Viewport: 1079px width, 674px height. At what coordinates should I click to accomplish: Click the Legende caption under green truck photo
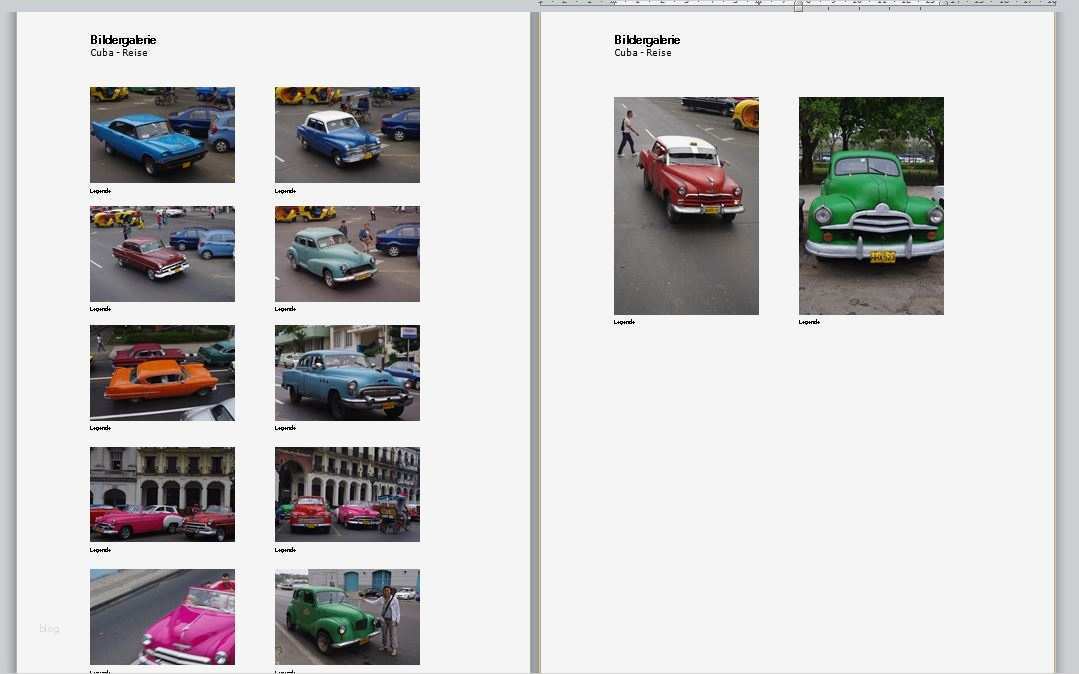tap(809, 322)
